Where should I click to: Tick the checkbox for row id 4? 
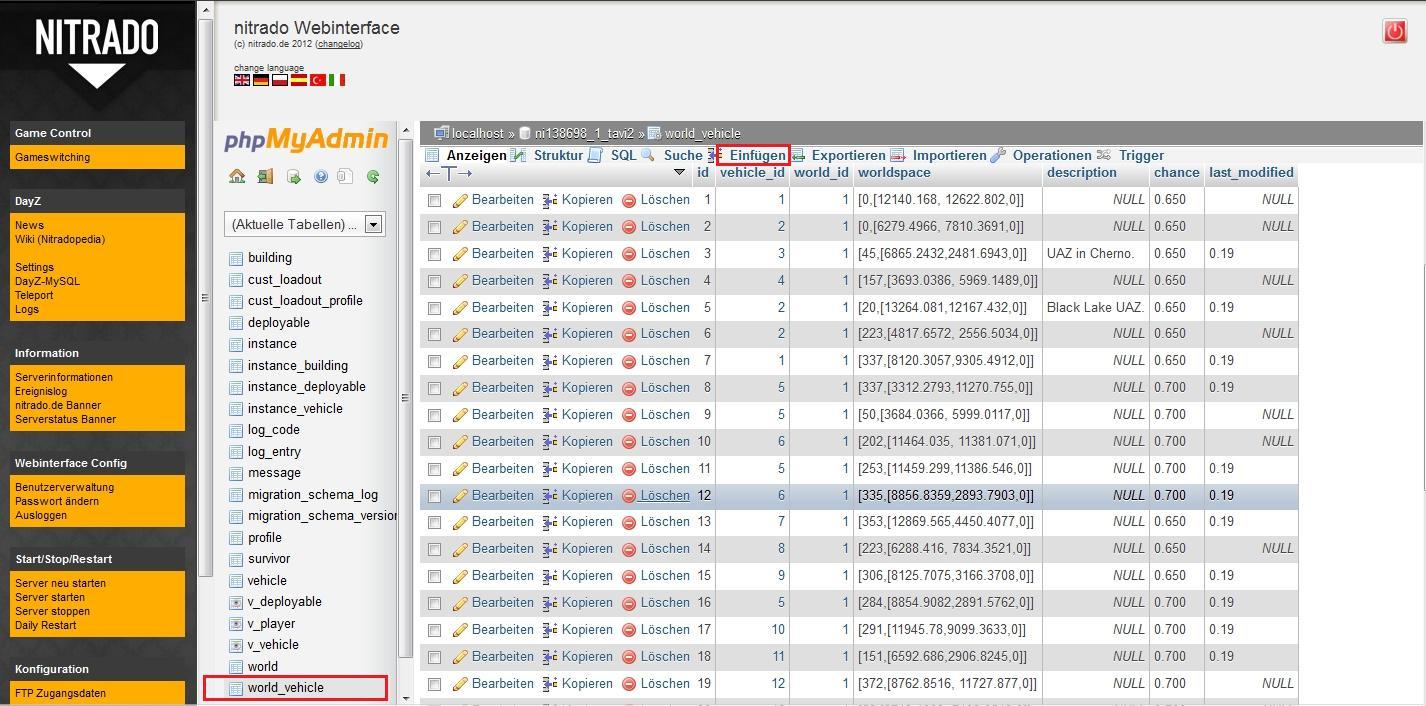[434, 282]
